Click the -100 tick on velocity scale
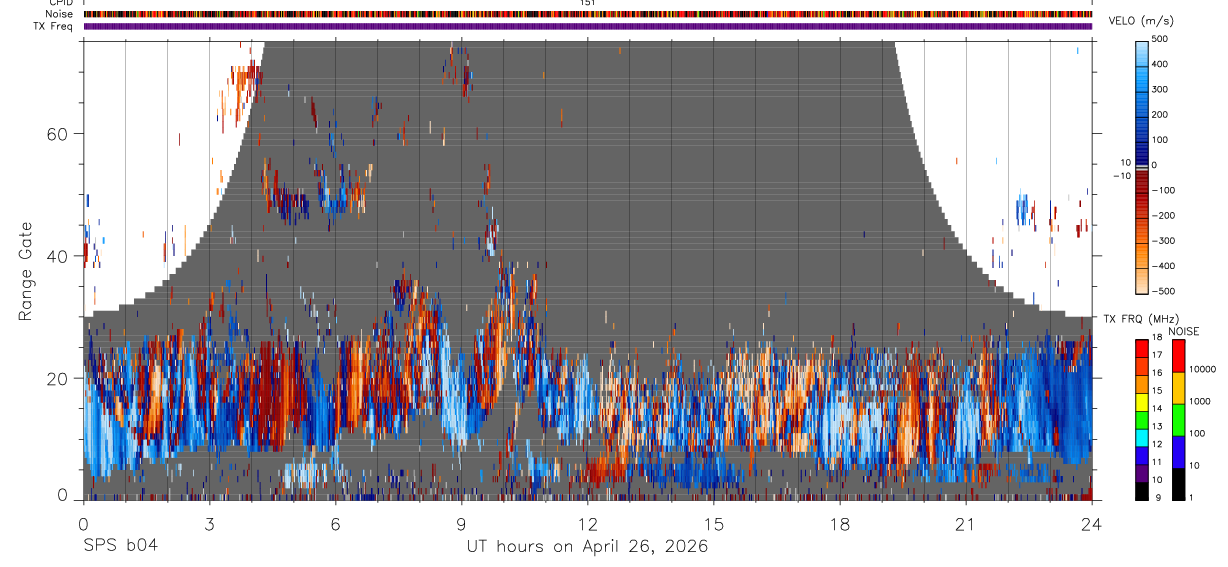This screenshot has width=1228, height=567. [1166, 190]
